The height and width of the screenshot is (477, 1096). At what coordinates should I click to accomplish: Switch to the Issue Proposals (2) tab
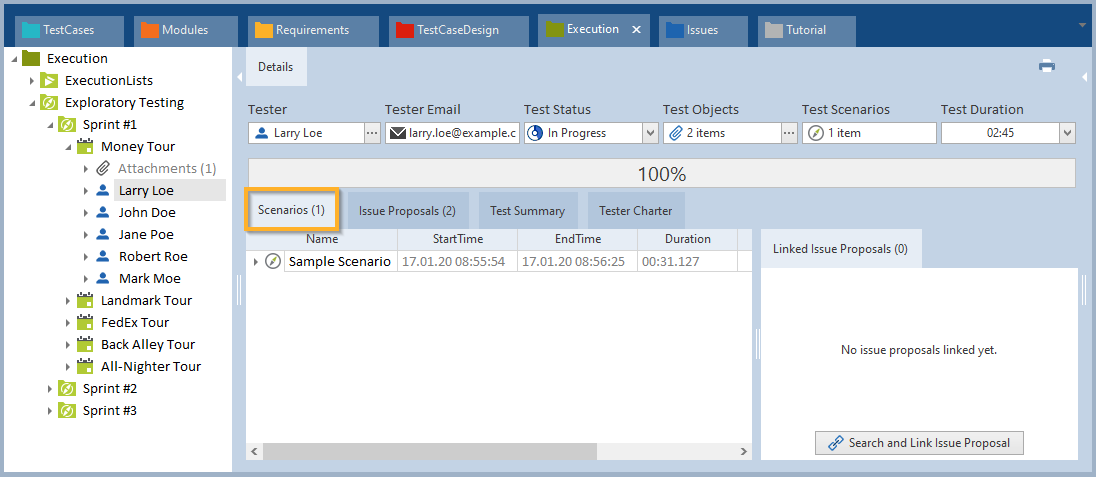[407, 211]
